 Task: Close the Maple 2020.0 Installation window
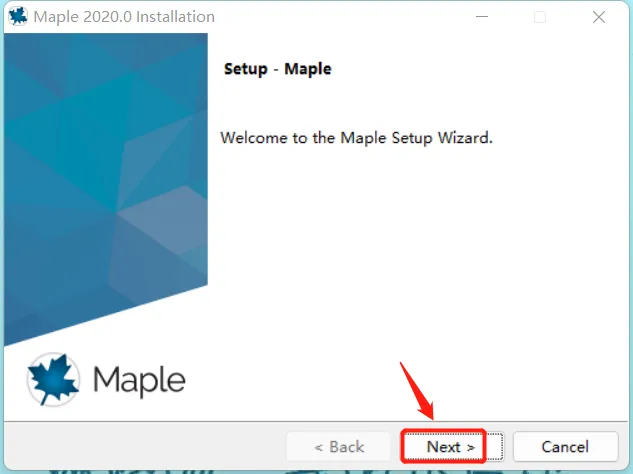click(599, 17)
